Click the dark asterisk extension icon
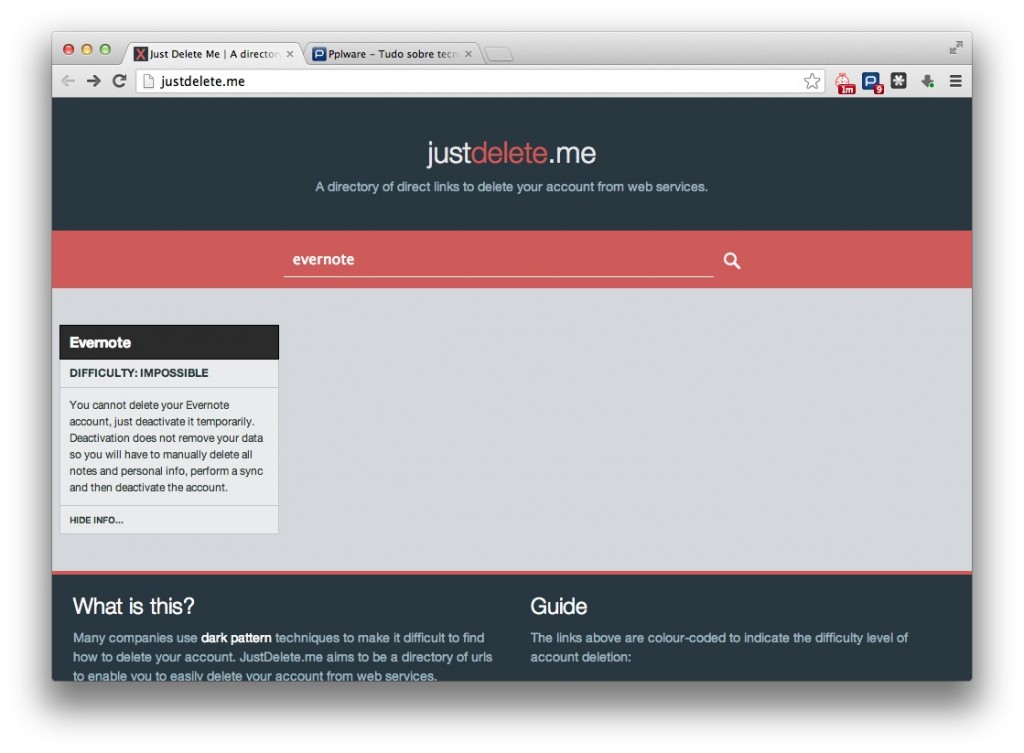The width and height of the screenshot is (1024, 753). click(x=898, y=81)
